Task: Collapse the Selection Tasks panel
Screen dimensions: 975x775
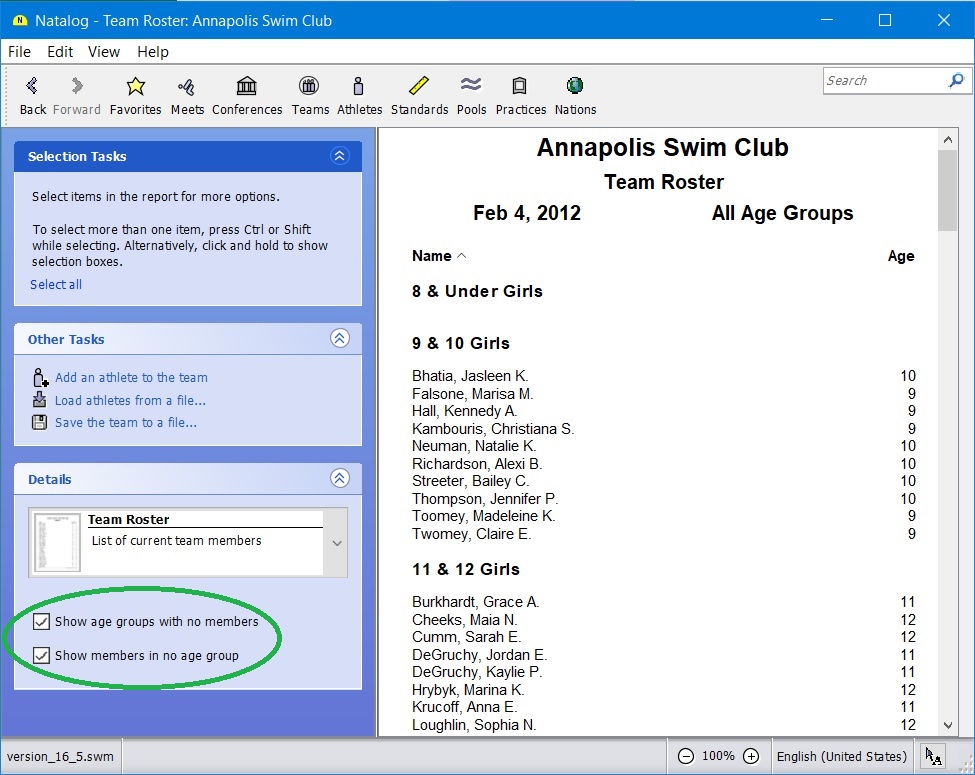Action: coord(339,156)
